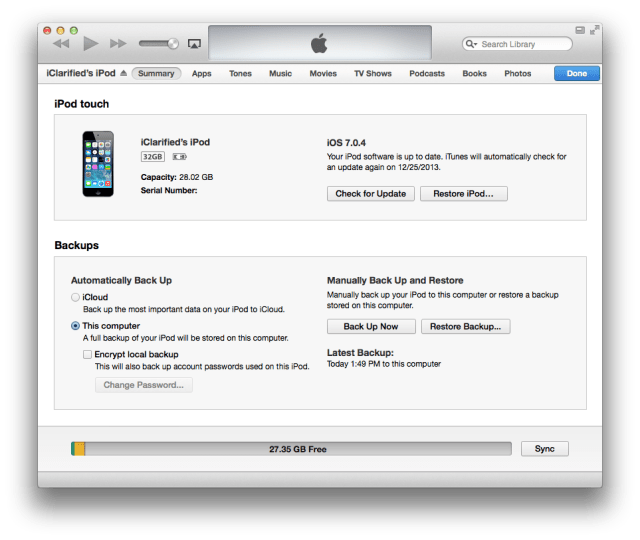
Task: Open the Apps tab
Action: (x=202, y=73)
